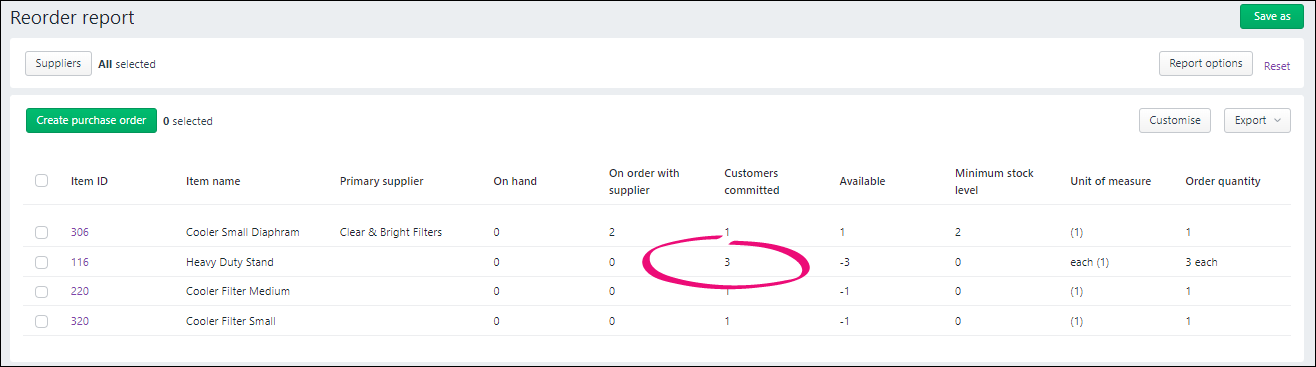Click the Save as button

point(1271,16)
